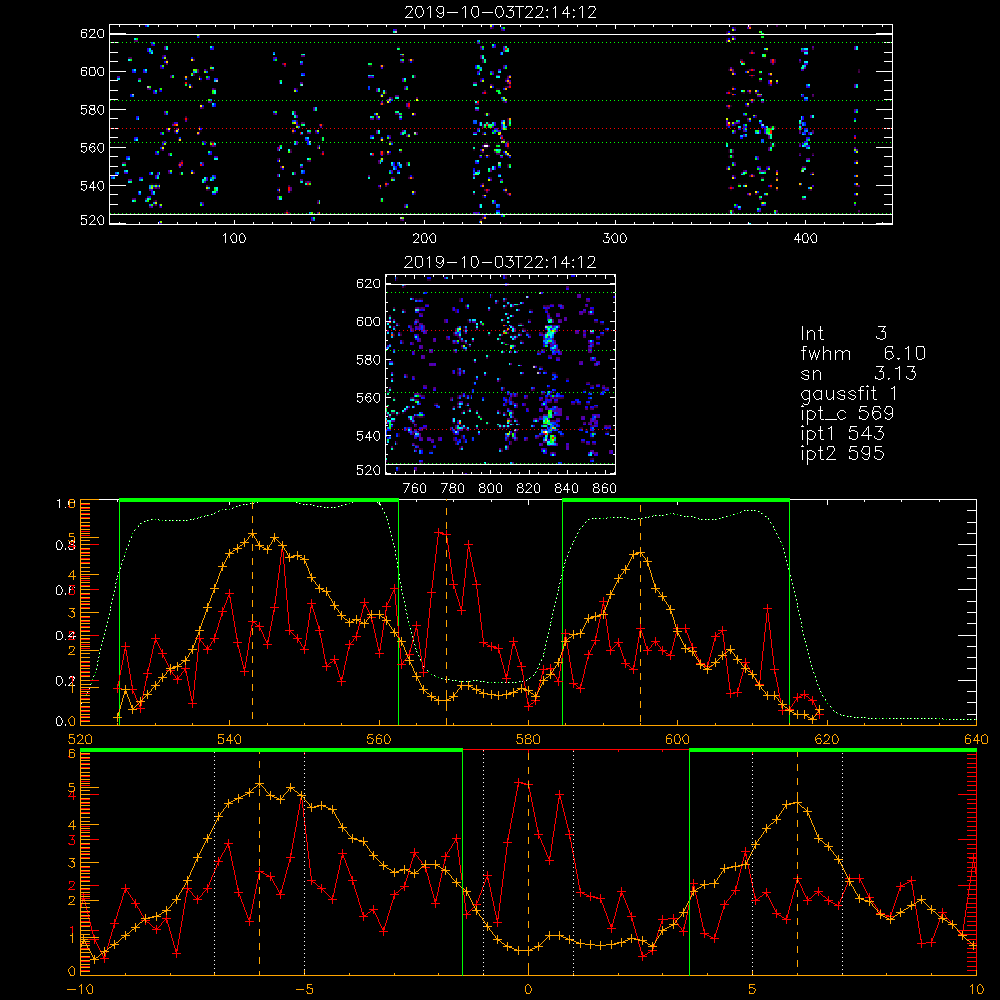The image size is (1000, 1000).
Task: Click the orange dashed marker at 6 in bottom plot
Action: [x=797, y=861]
